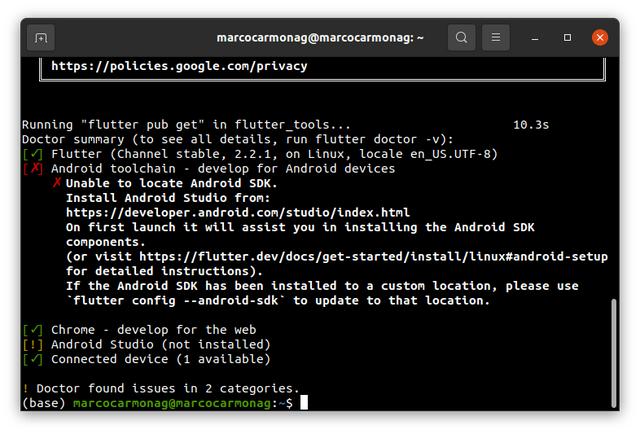Image resolution: width=640 pixels, height=434 pixels.
Task: Click the yellow exclamation beside Android Studio
Action: click(x=33, y=345)
